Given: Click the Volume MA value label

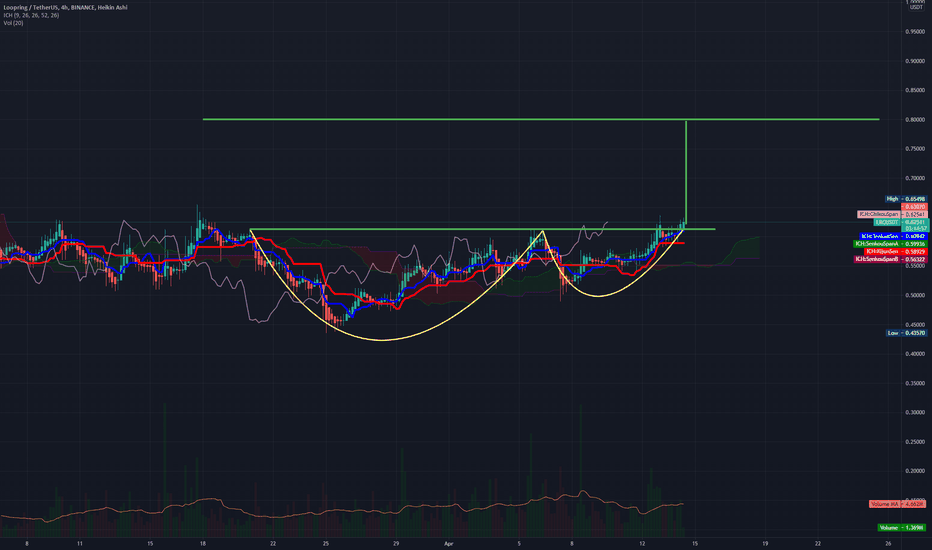Looking at the screenshot, I should tap(897, 504).
